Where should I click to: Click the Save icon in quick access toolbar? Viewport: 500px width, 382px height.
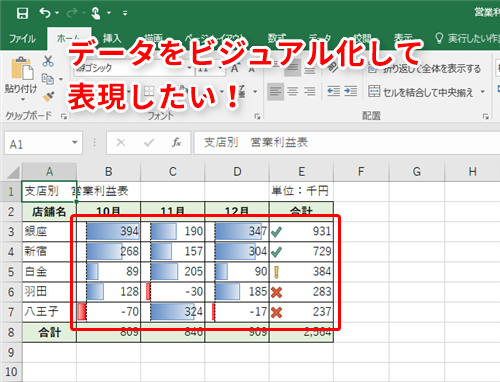(22, 13)
